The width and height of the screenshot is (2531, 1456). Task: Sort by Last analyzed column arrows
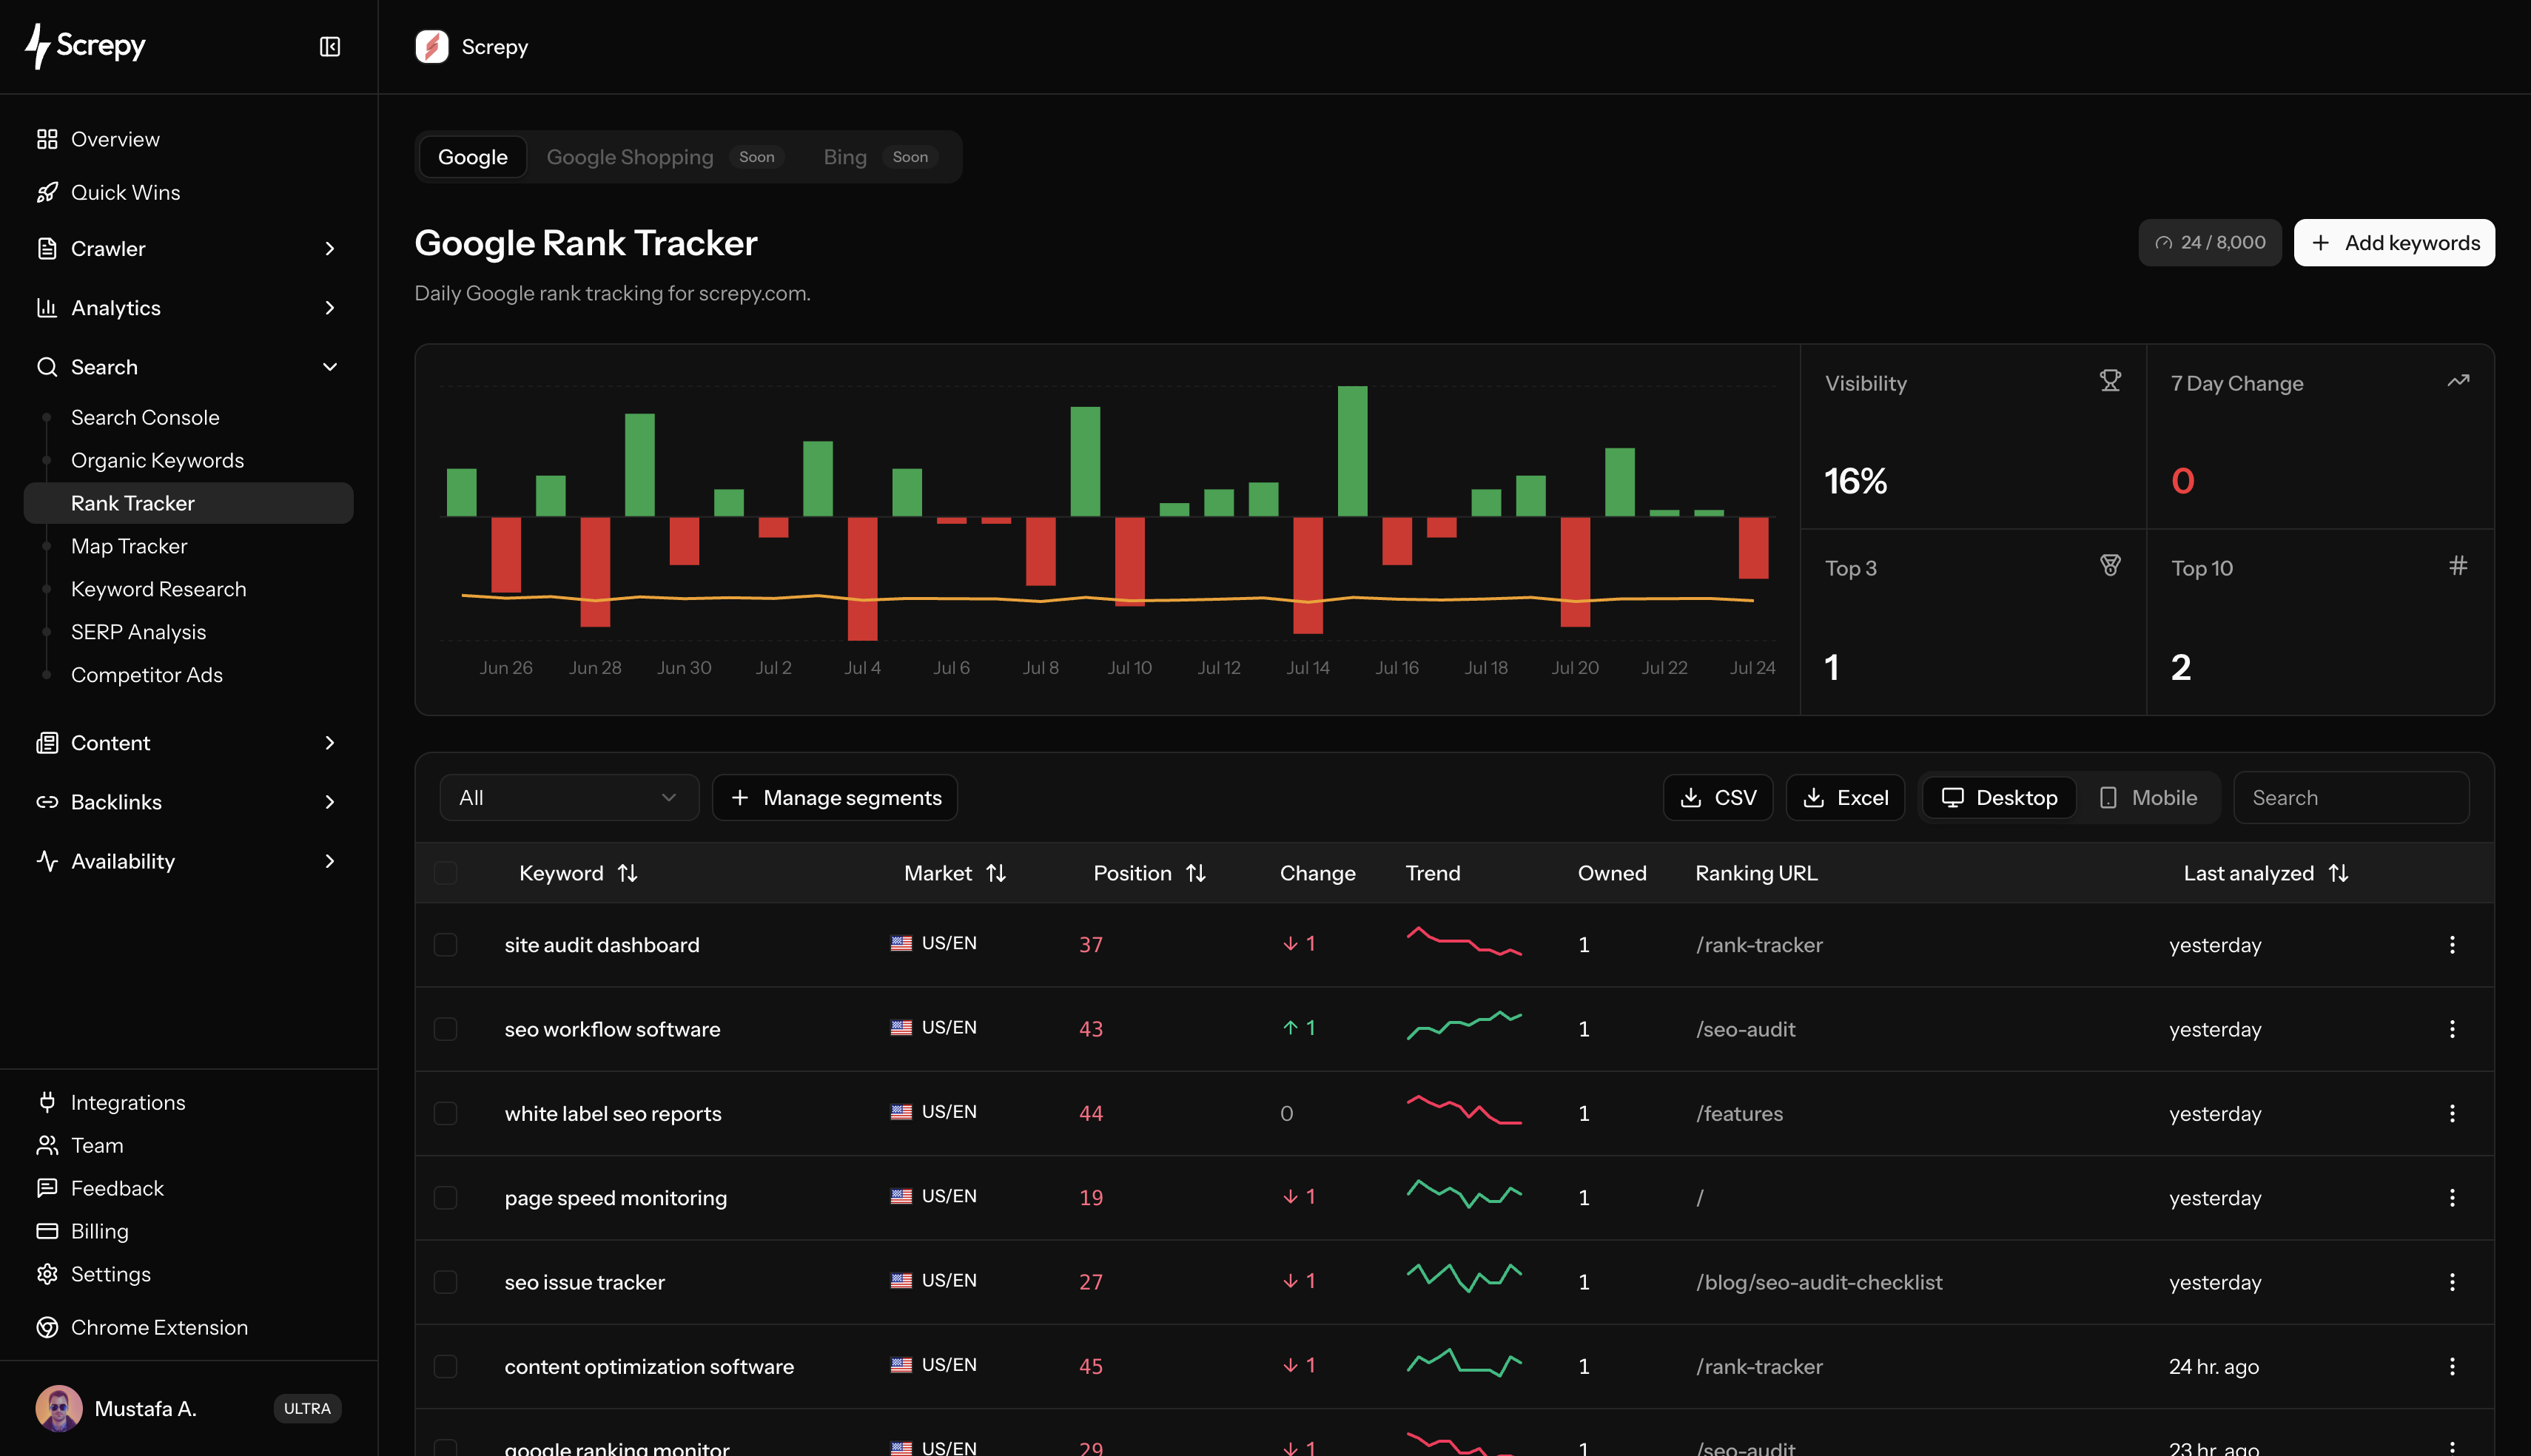(x=2338, y=873)
